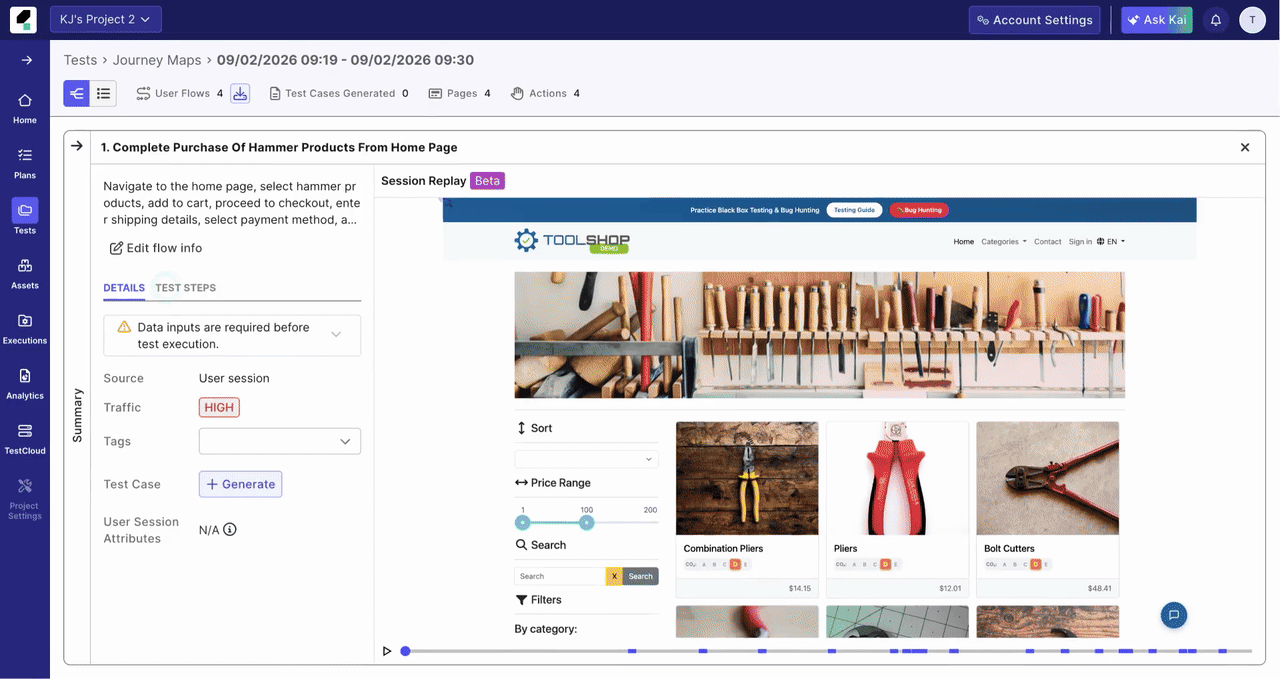
Task: Go to Assets in sidebar
Action: coord(25,273)
